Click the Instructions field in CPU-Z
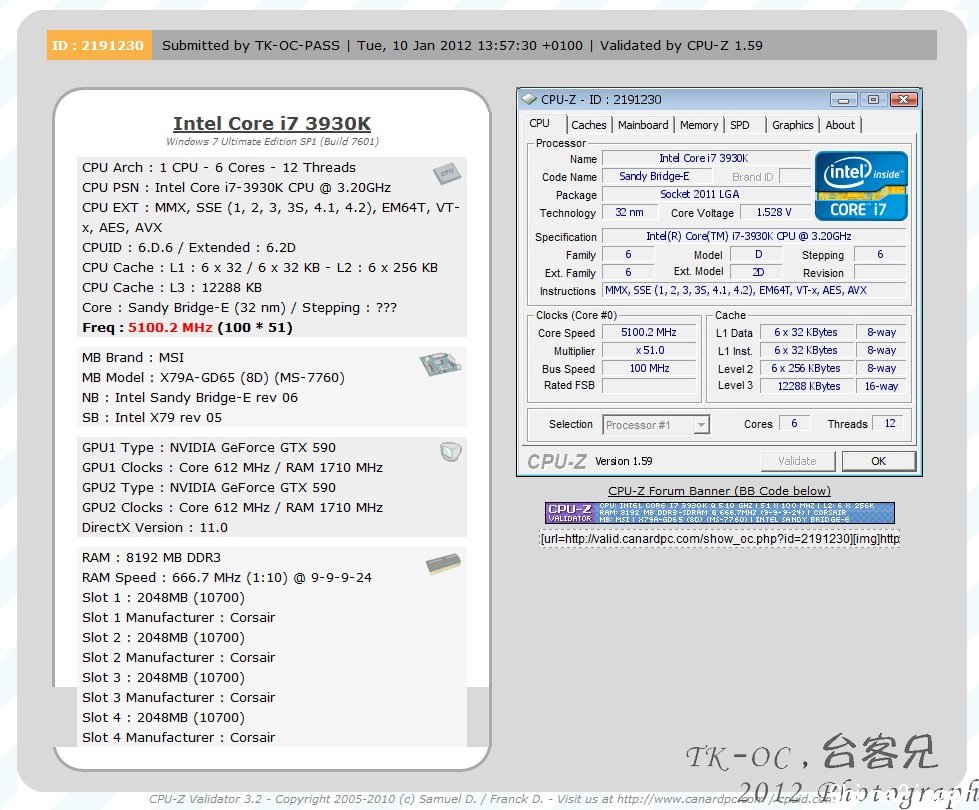The image size is (979, 810). 754,290
